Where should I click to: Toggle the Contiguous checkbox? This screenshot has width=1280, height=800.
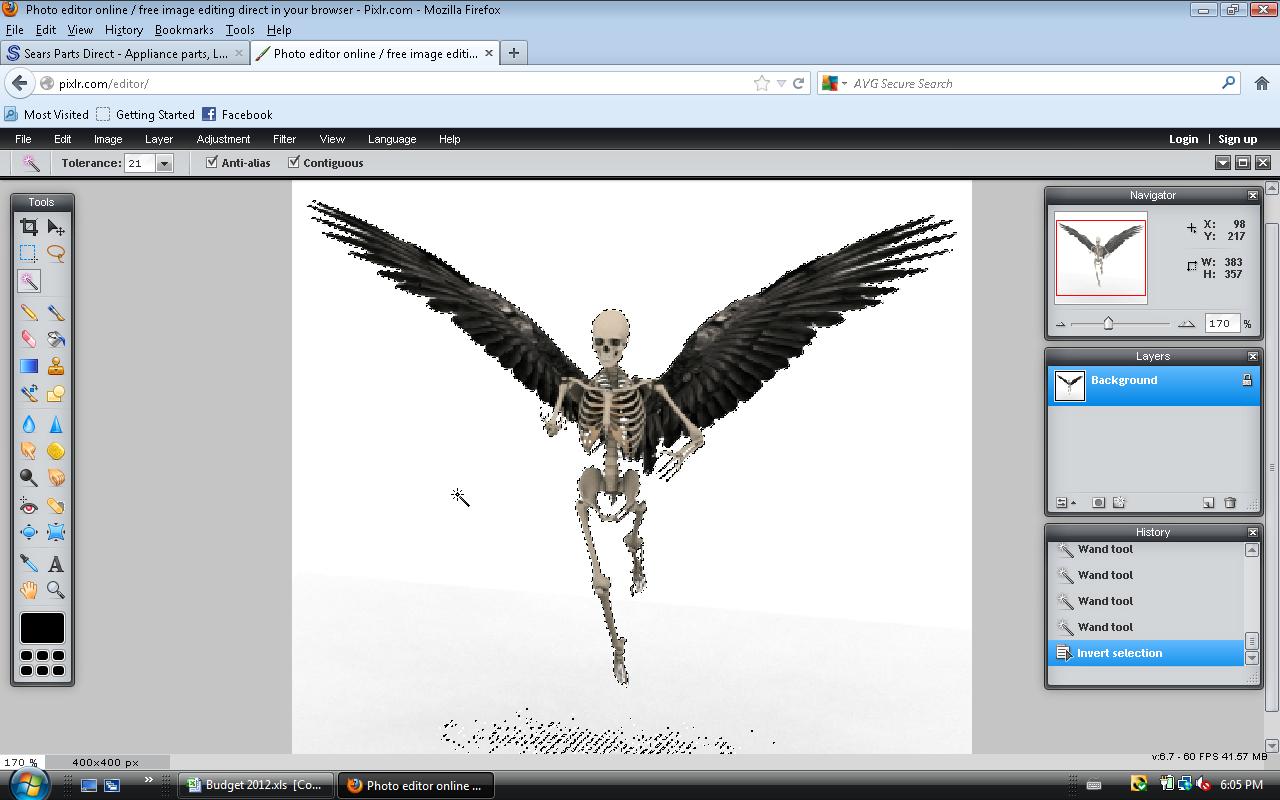[294, 162]
